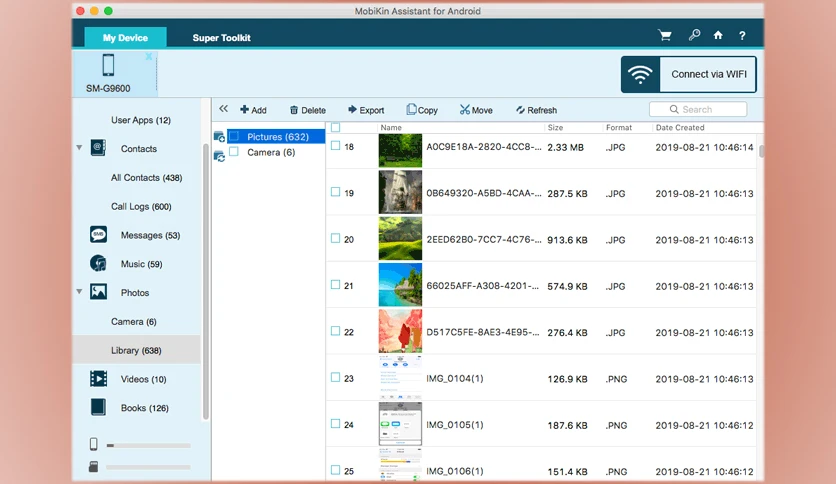Click the phone storage usage bar
The image size is (836, 484).
pos(148,445)
